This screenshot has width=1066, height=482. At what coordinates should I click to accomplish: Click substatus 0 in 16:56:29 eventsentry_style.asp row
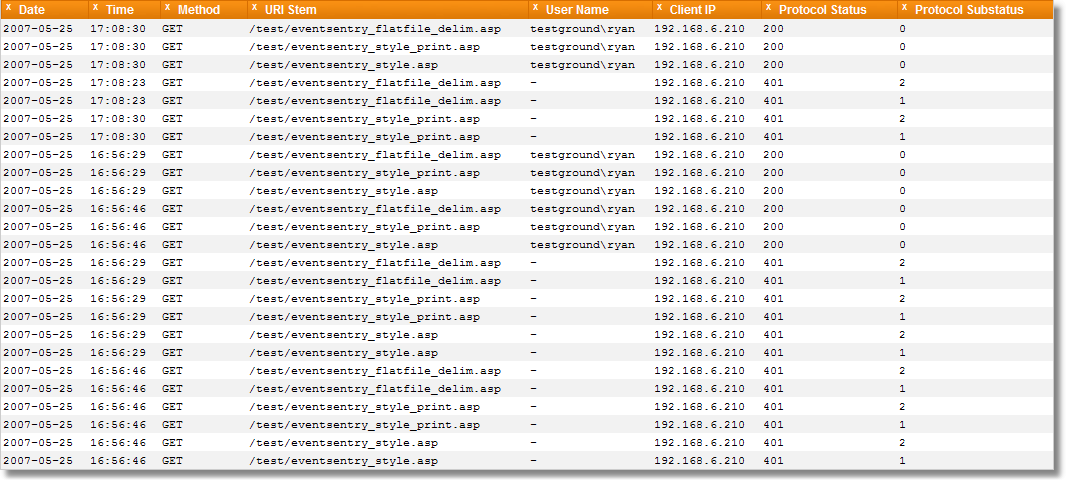[x=902, y=191]
